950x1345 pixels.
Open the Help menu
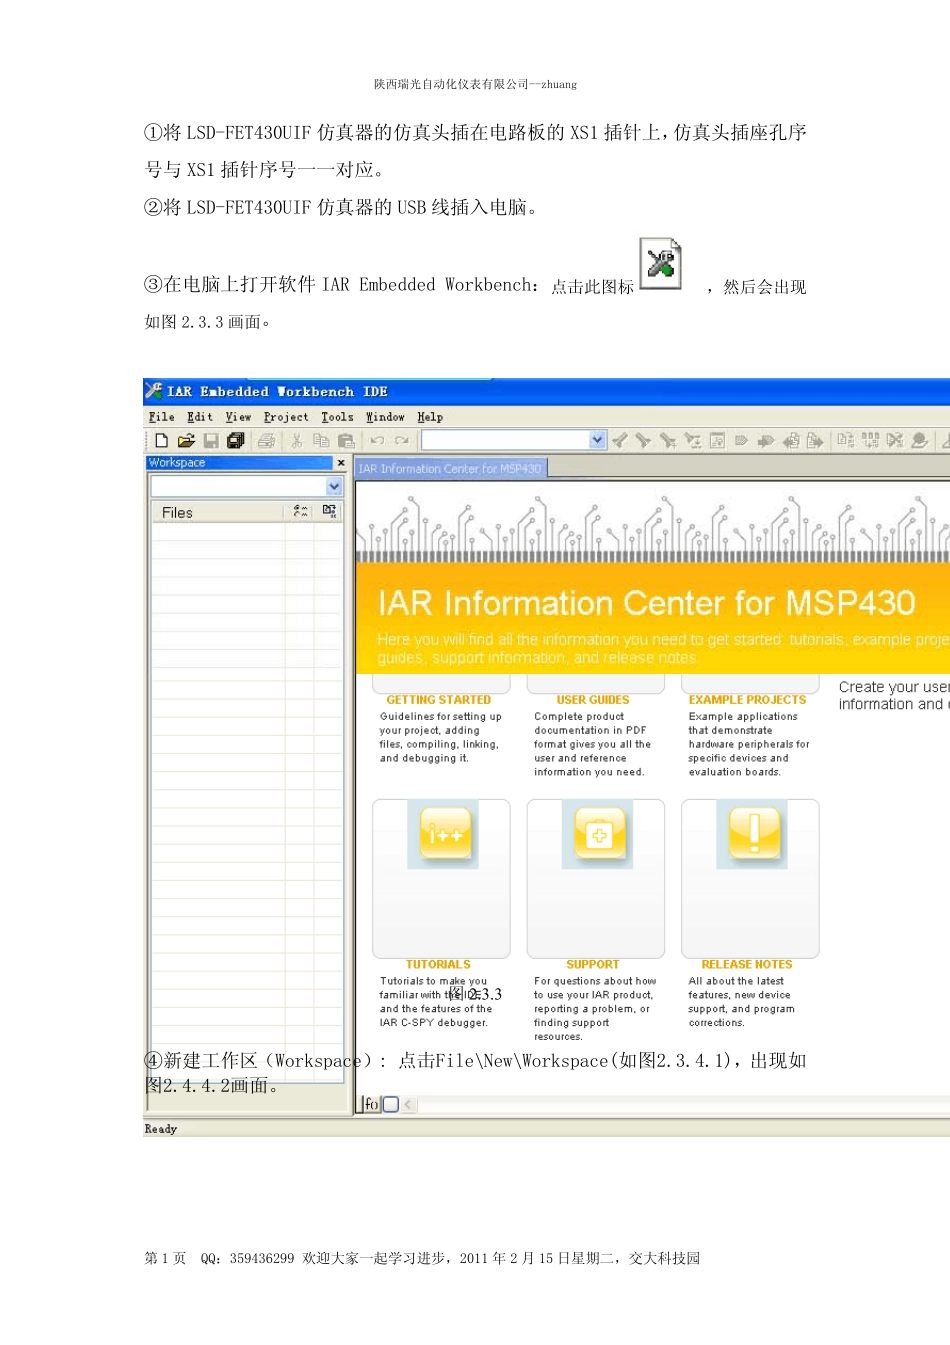pos(430,417)
